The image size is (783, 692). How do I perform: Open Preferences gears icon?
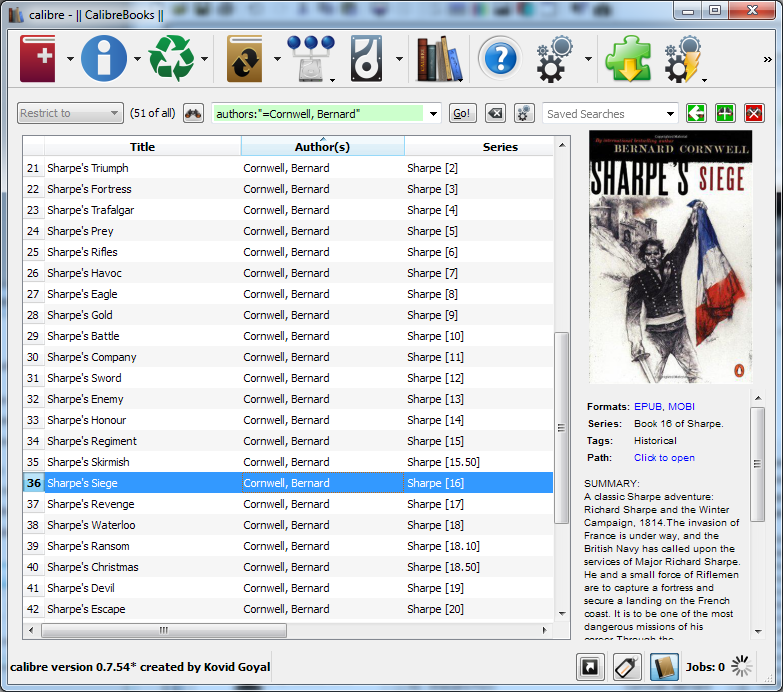coord(554,58)
